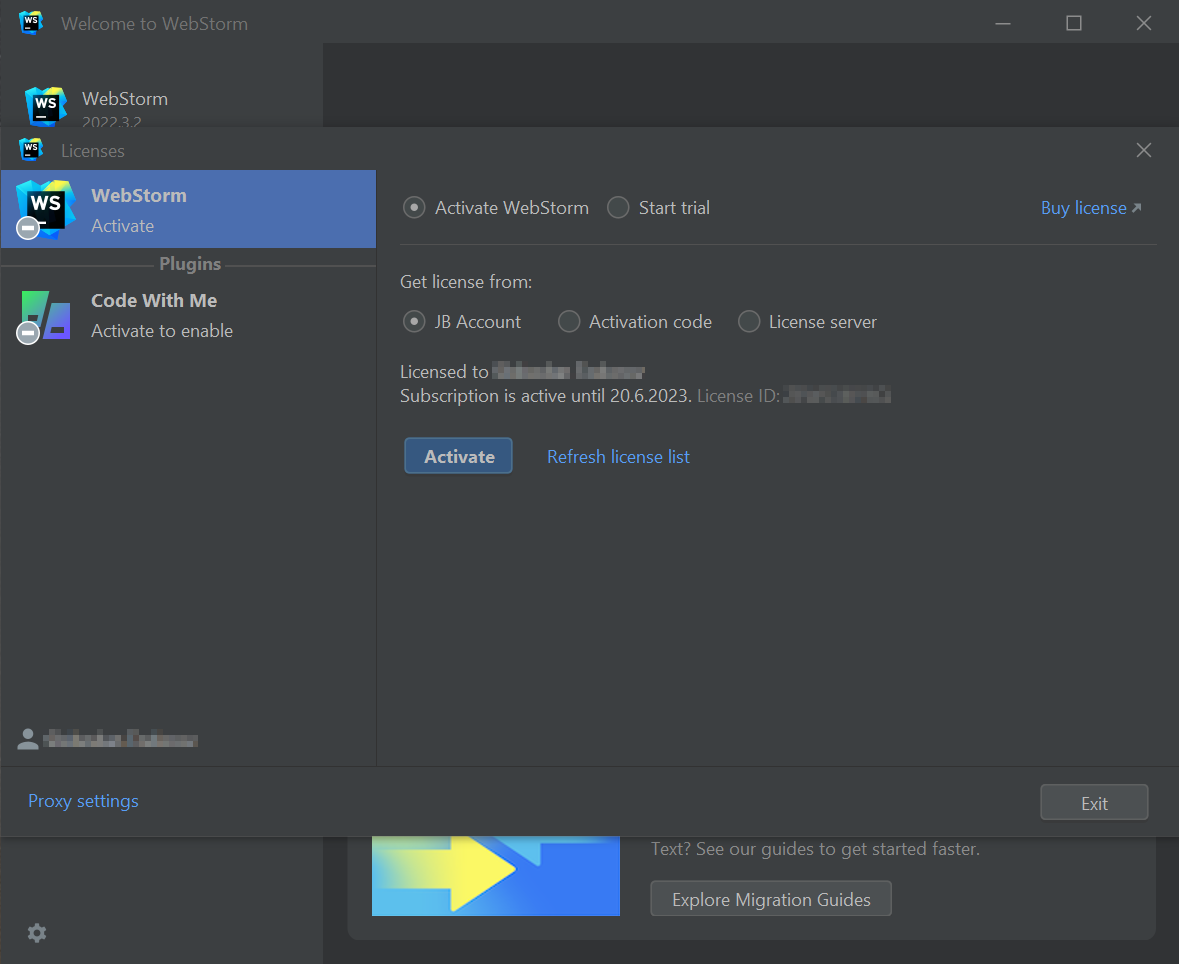This screenshot has height=964, width=1179.
Task: Open Proxy settings
Action: coord(83,801)
